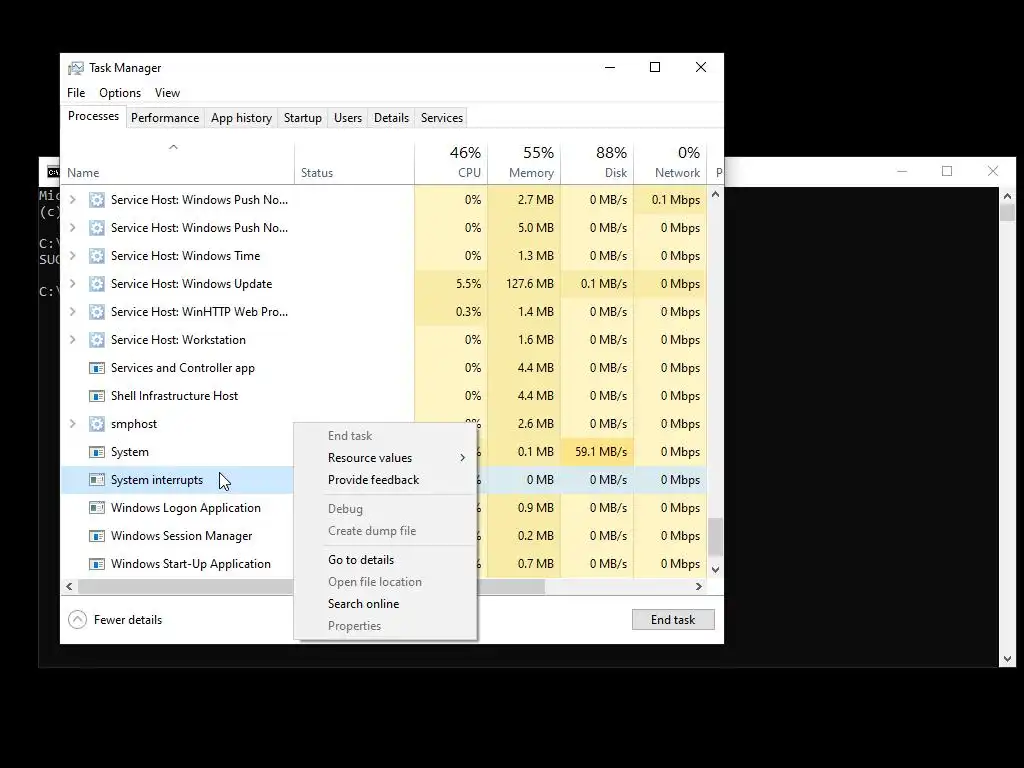Image resolution: width=1024 pixels, height=768 pixels.
Task: Click the smphost gear icon
Action: (97, 424)
